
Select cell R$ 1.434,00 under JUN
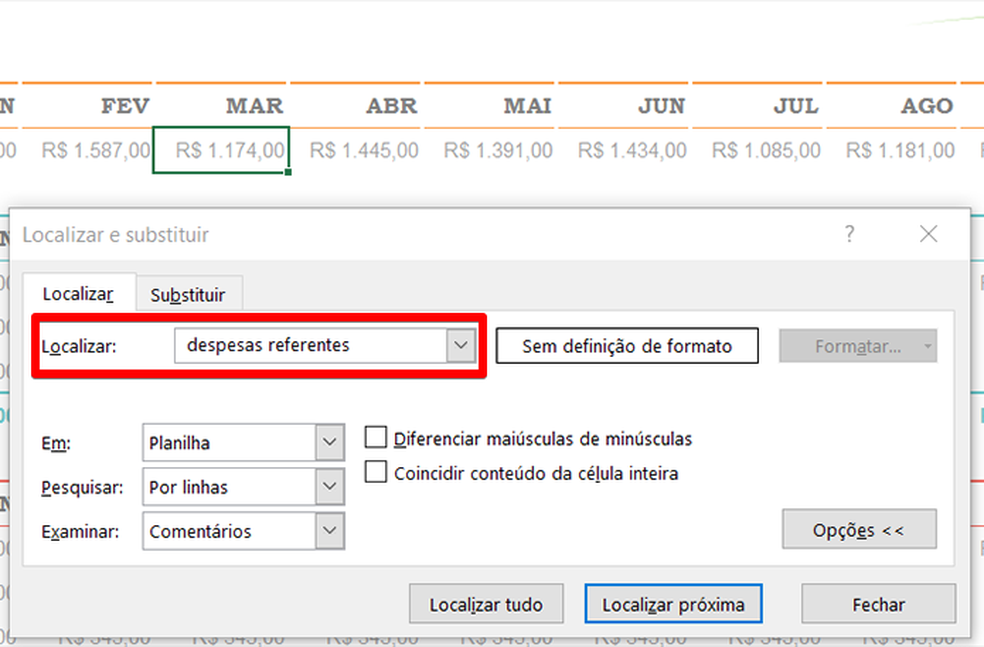point(624,151)
